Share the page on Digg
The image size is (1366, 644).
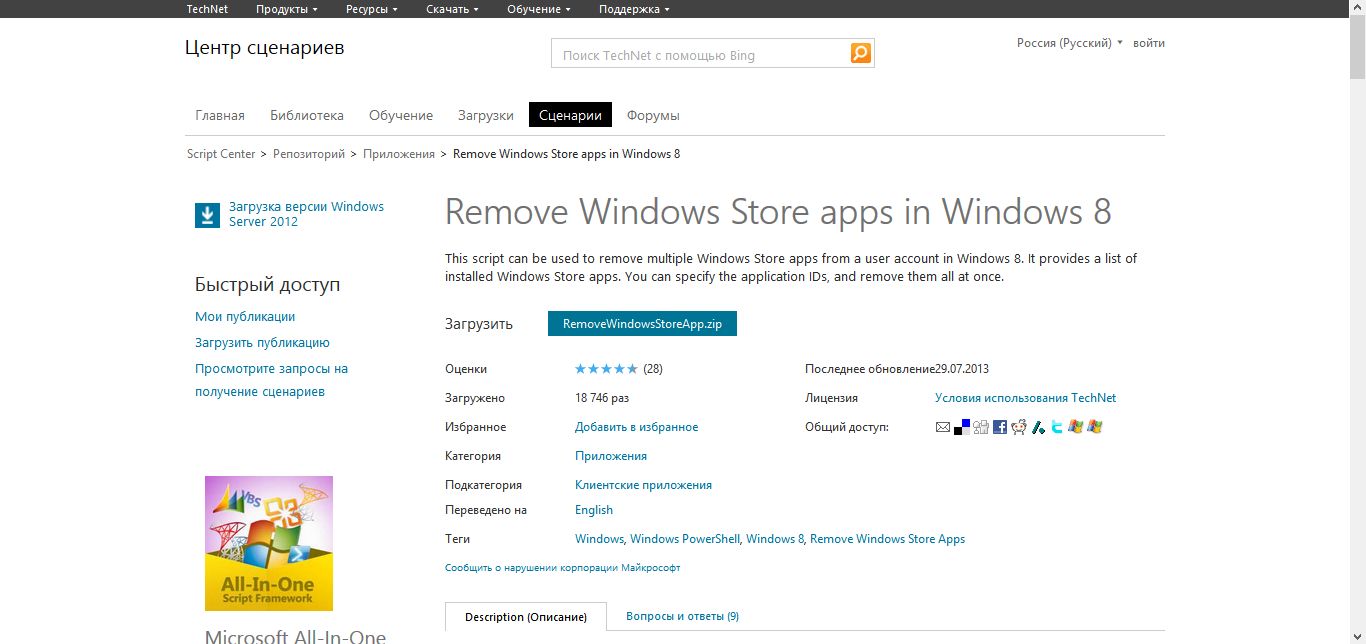coord(980,427)
